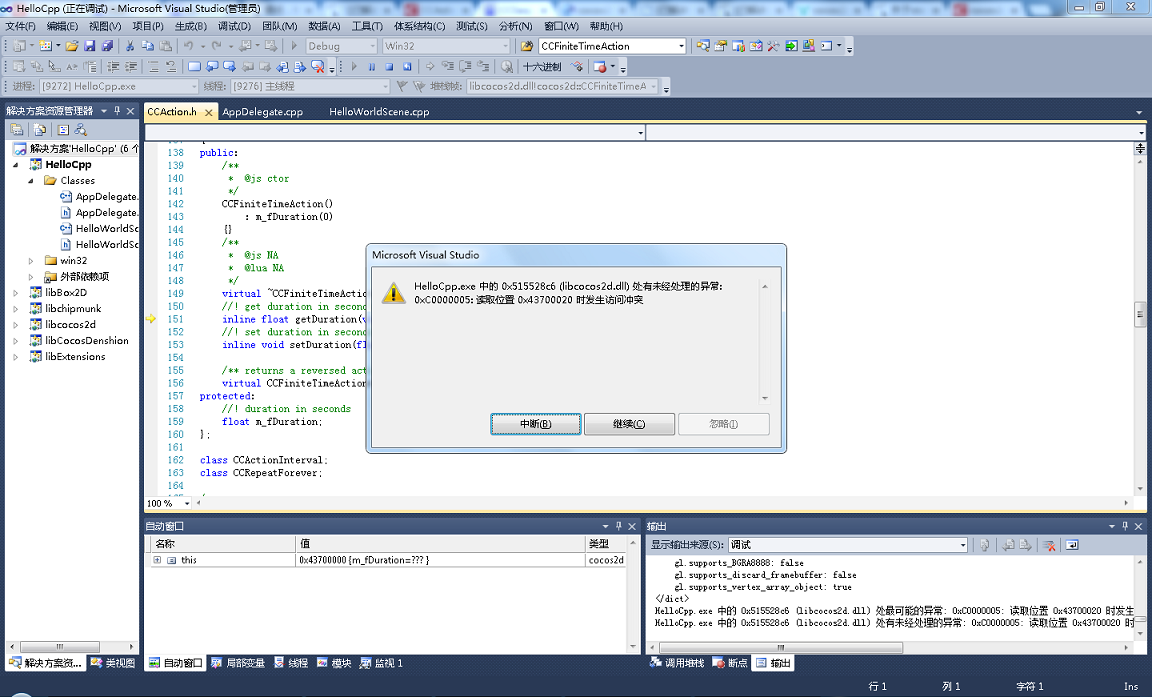Click the Show All Files icon in Solution Explorer
Screen dimensions: 1152x697
40,129
